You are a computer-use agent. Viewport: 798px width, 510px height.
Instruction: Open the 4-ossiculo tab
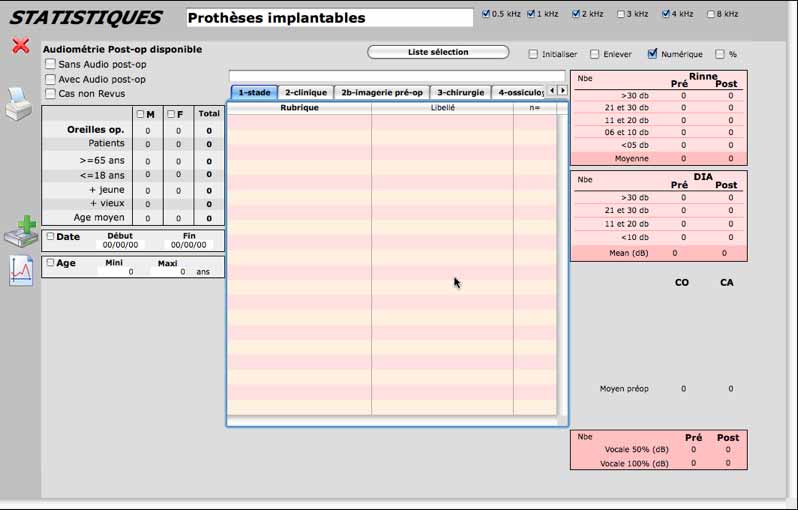coord(519,93)
